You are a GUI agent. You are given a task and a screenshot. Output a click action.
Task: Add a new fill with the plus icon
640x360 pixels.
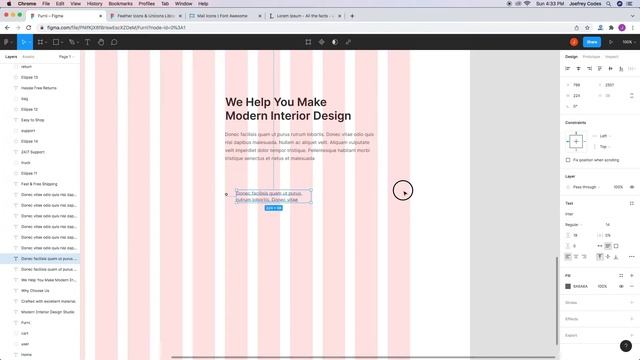(x=632, y=276)
